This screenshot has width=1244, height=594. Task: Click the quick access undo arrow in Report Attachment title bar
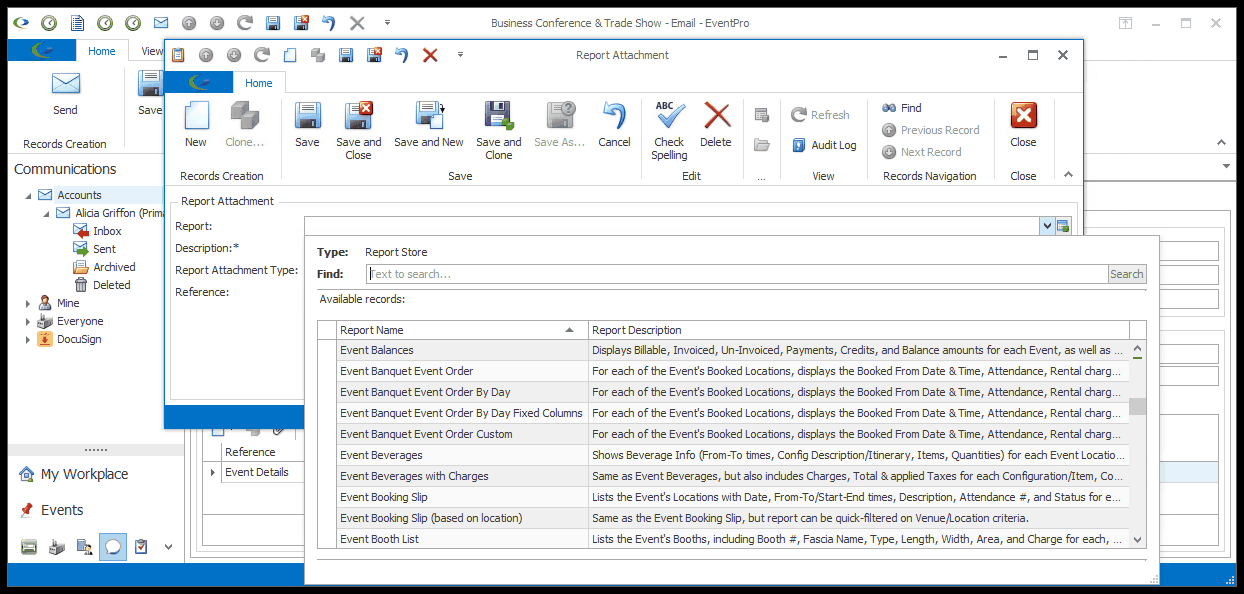[401, 55]
